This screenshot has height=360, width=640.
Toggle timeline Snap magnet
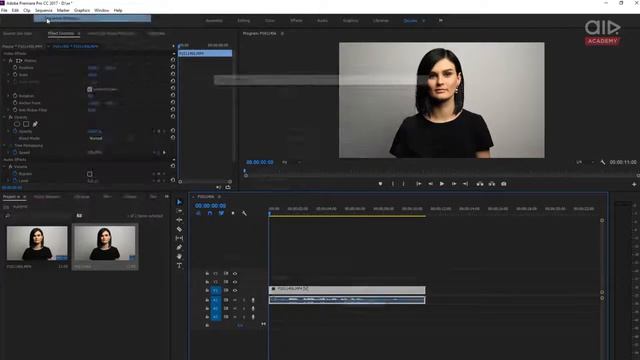[210, 213]
